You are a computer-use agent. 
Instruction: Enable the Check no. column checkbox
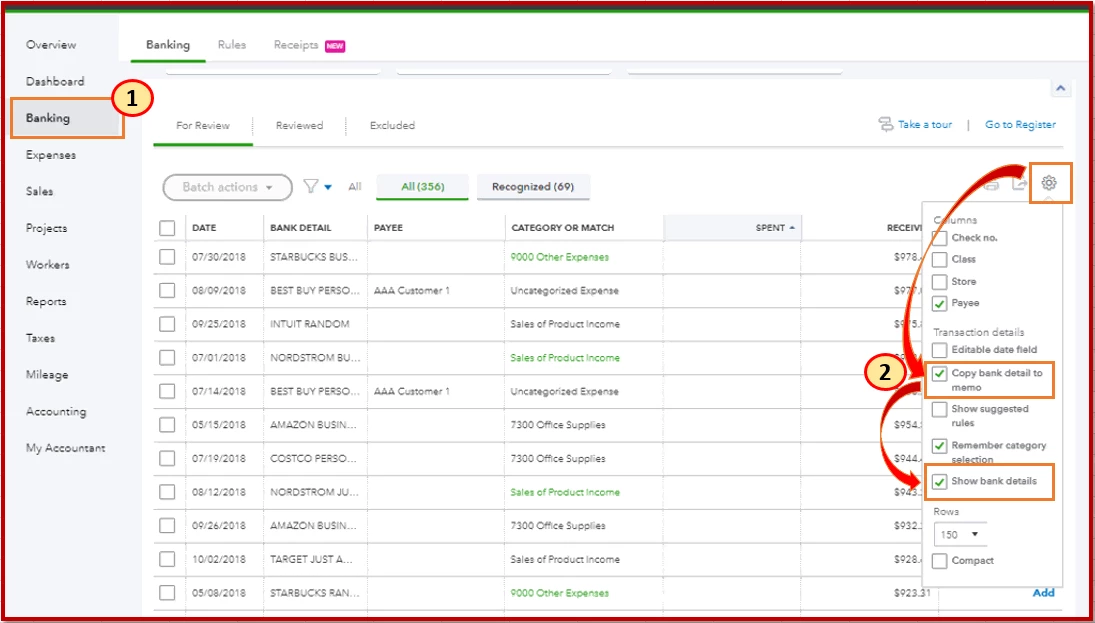940,238
